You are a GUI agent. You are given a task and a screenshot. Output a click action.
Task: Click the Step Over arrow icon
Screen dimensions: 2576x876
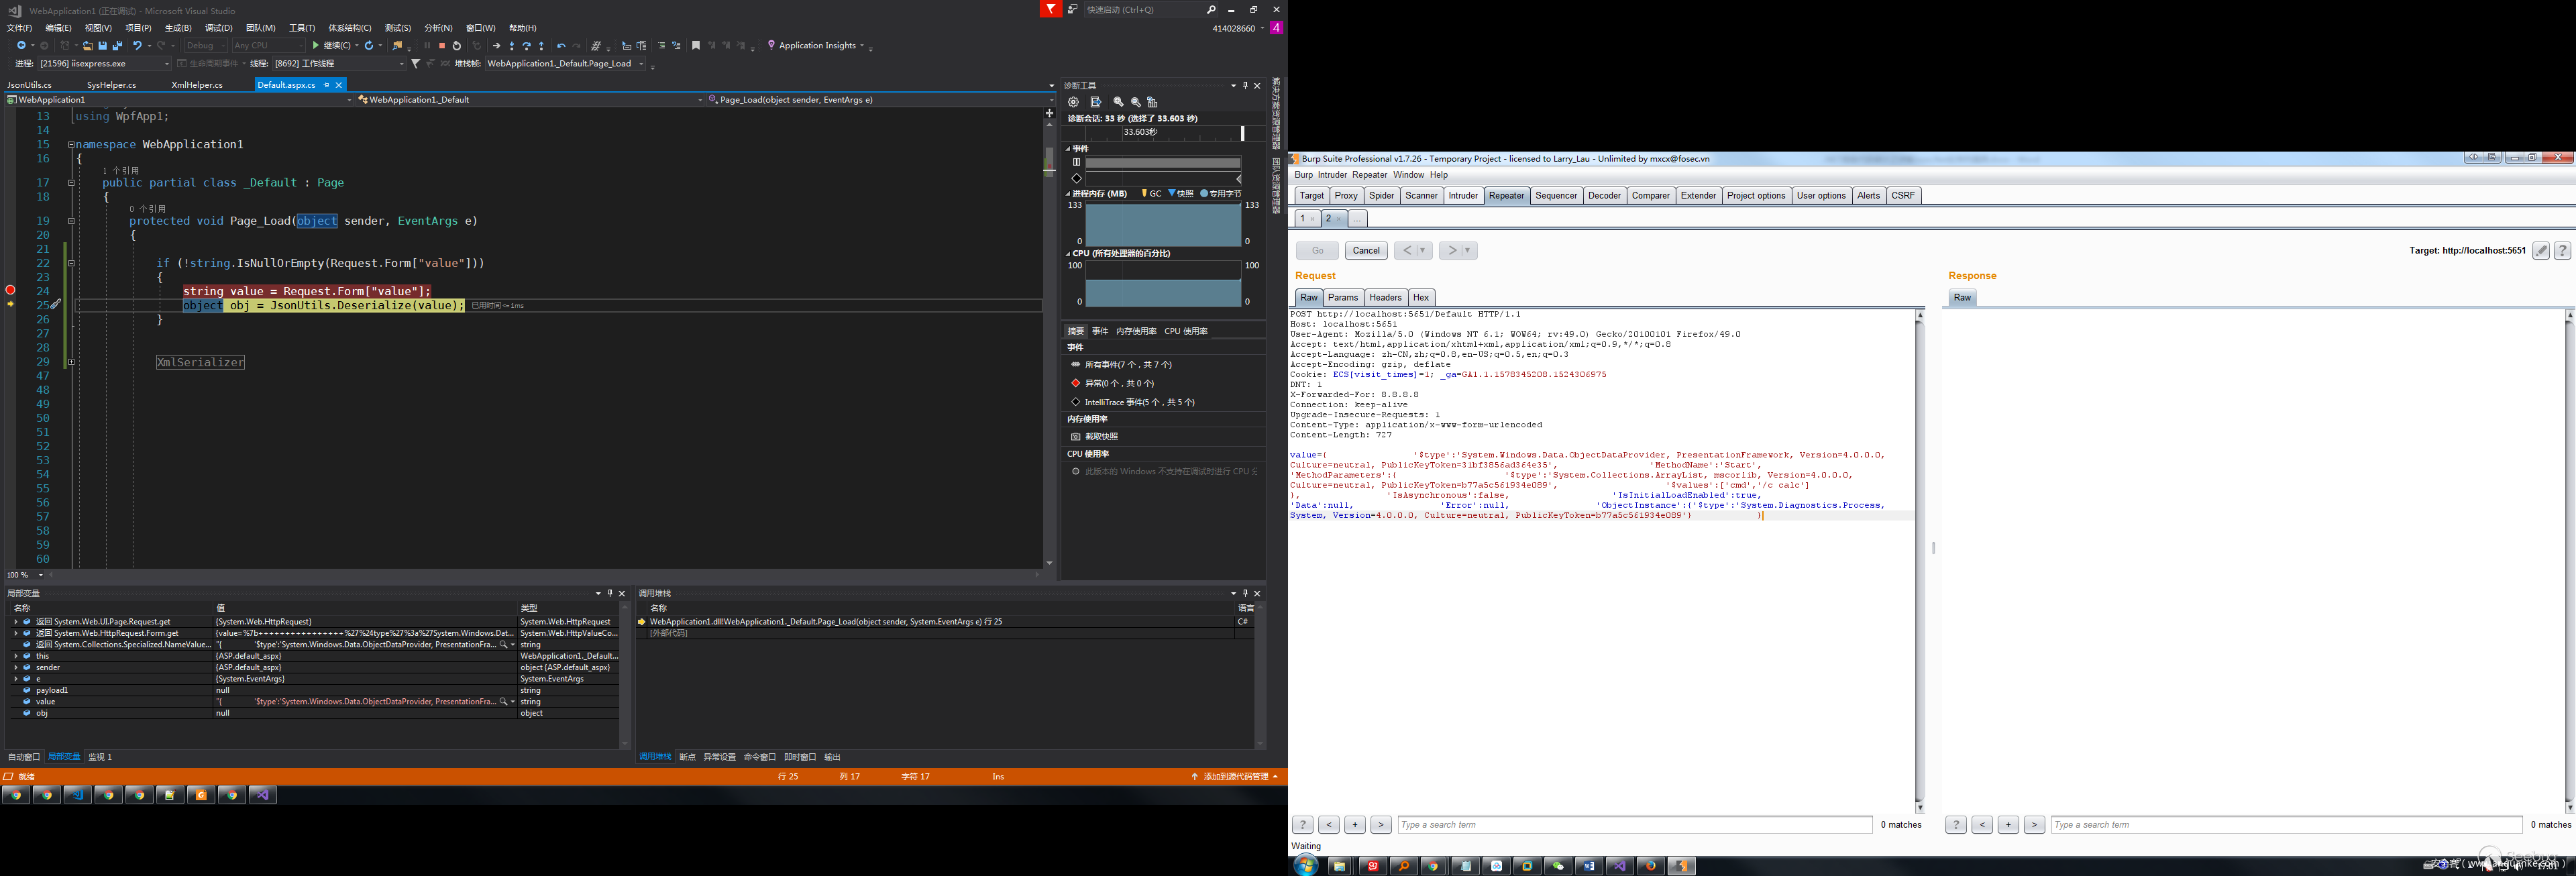[x=527, y=46]
